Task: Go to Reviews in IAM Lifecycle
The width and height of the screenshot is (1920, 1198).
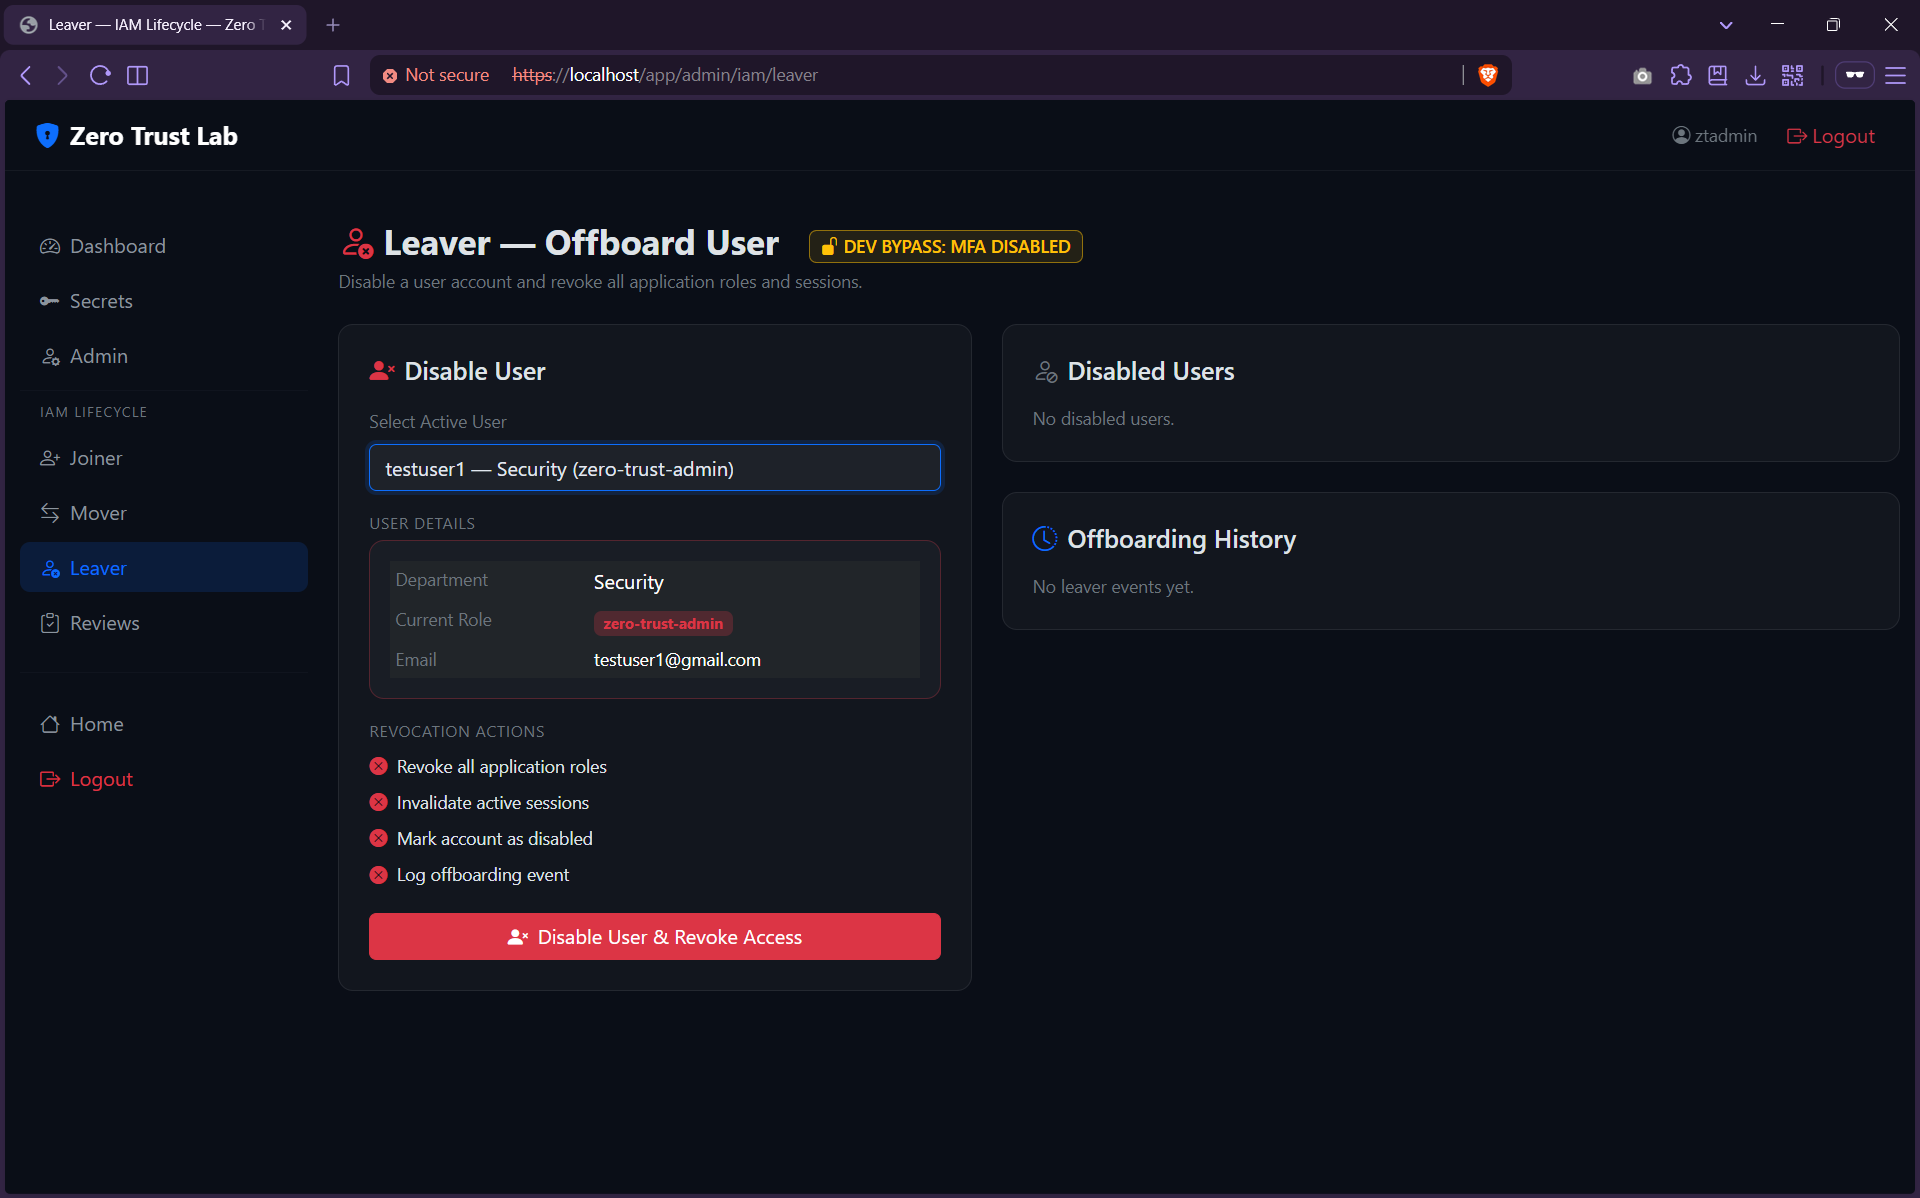Action: (104, 623)
